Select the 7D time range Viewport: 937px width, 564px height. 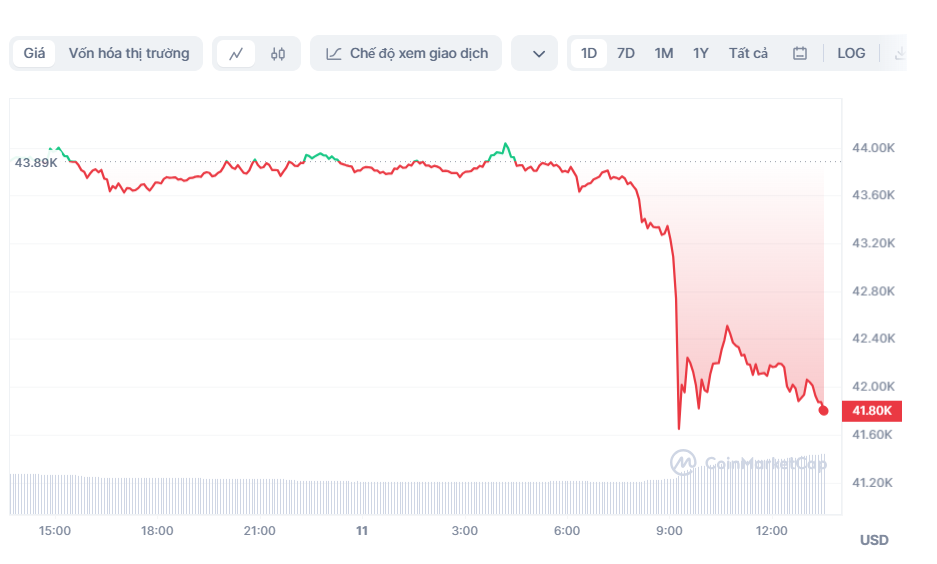tap(626, 54)
